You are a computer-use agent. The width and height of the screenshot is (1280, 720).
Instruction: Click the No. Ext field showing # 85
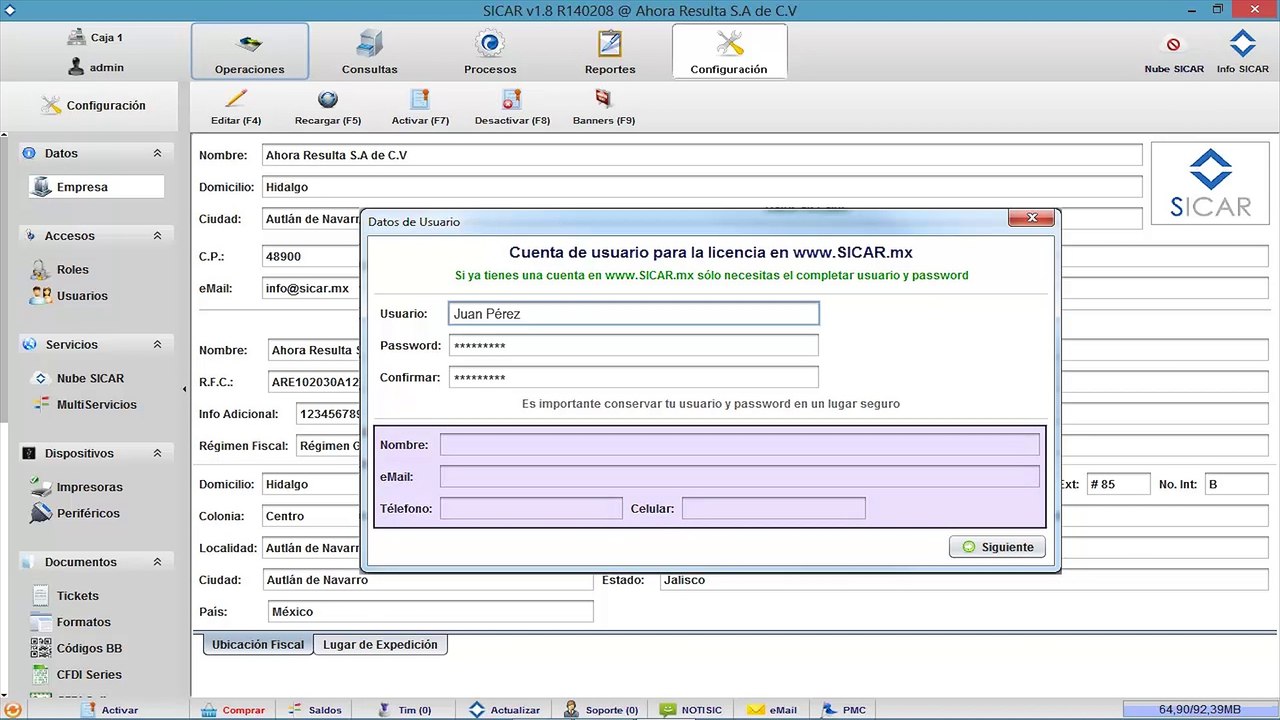pos(1117,484)
